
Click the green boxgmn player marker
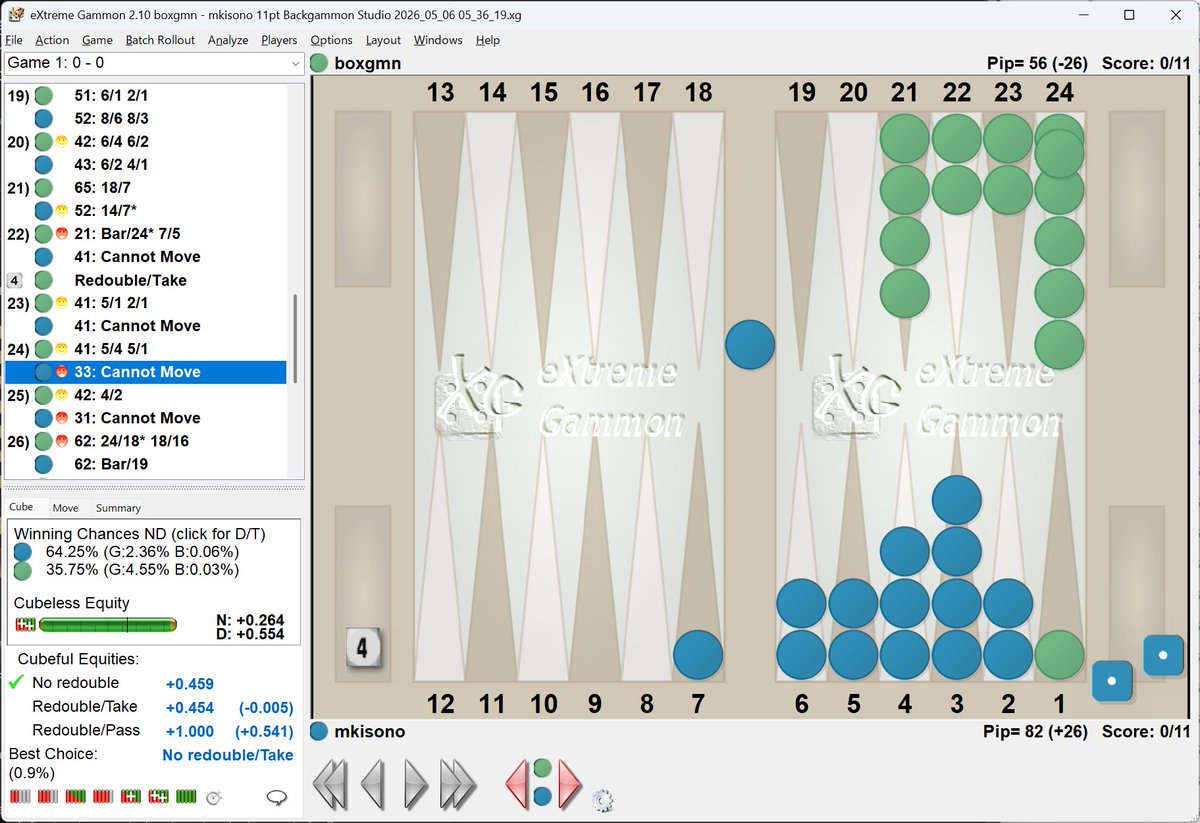tap(319, 64)
